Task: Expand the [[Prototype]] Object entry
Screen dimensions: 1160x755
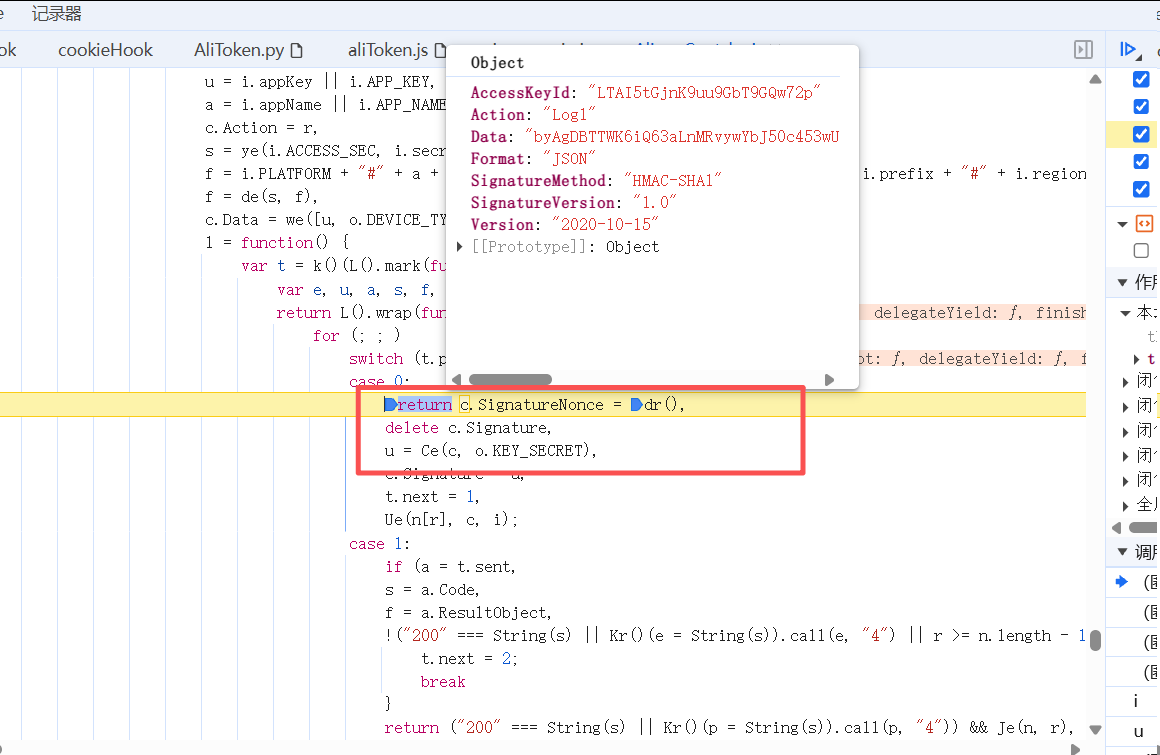Action: point(460,247)
